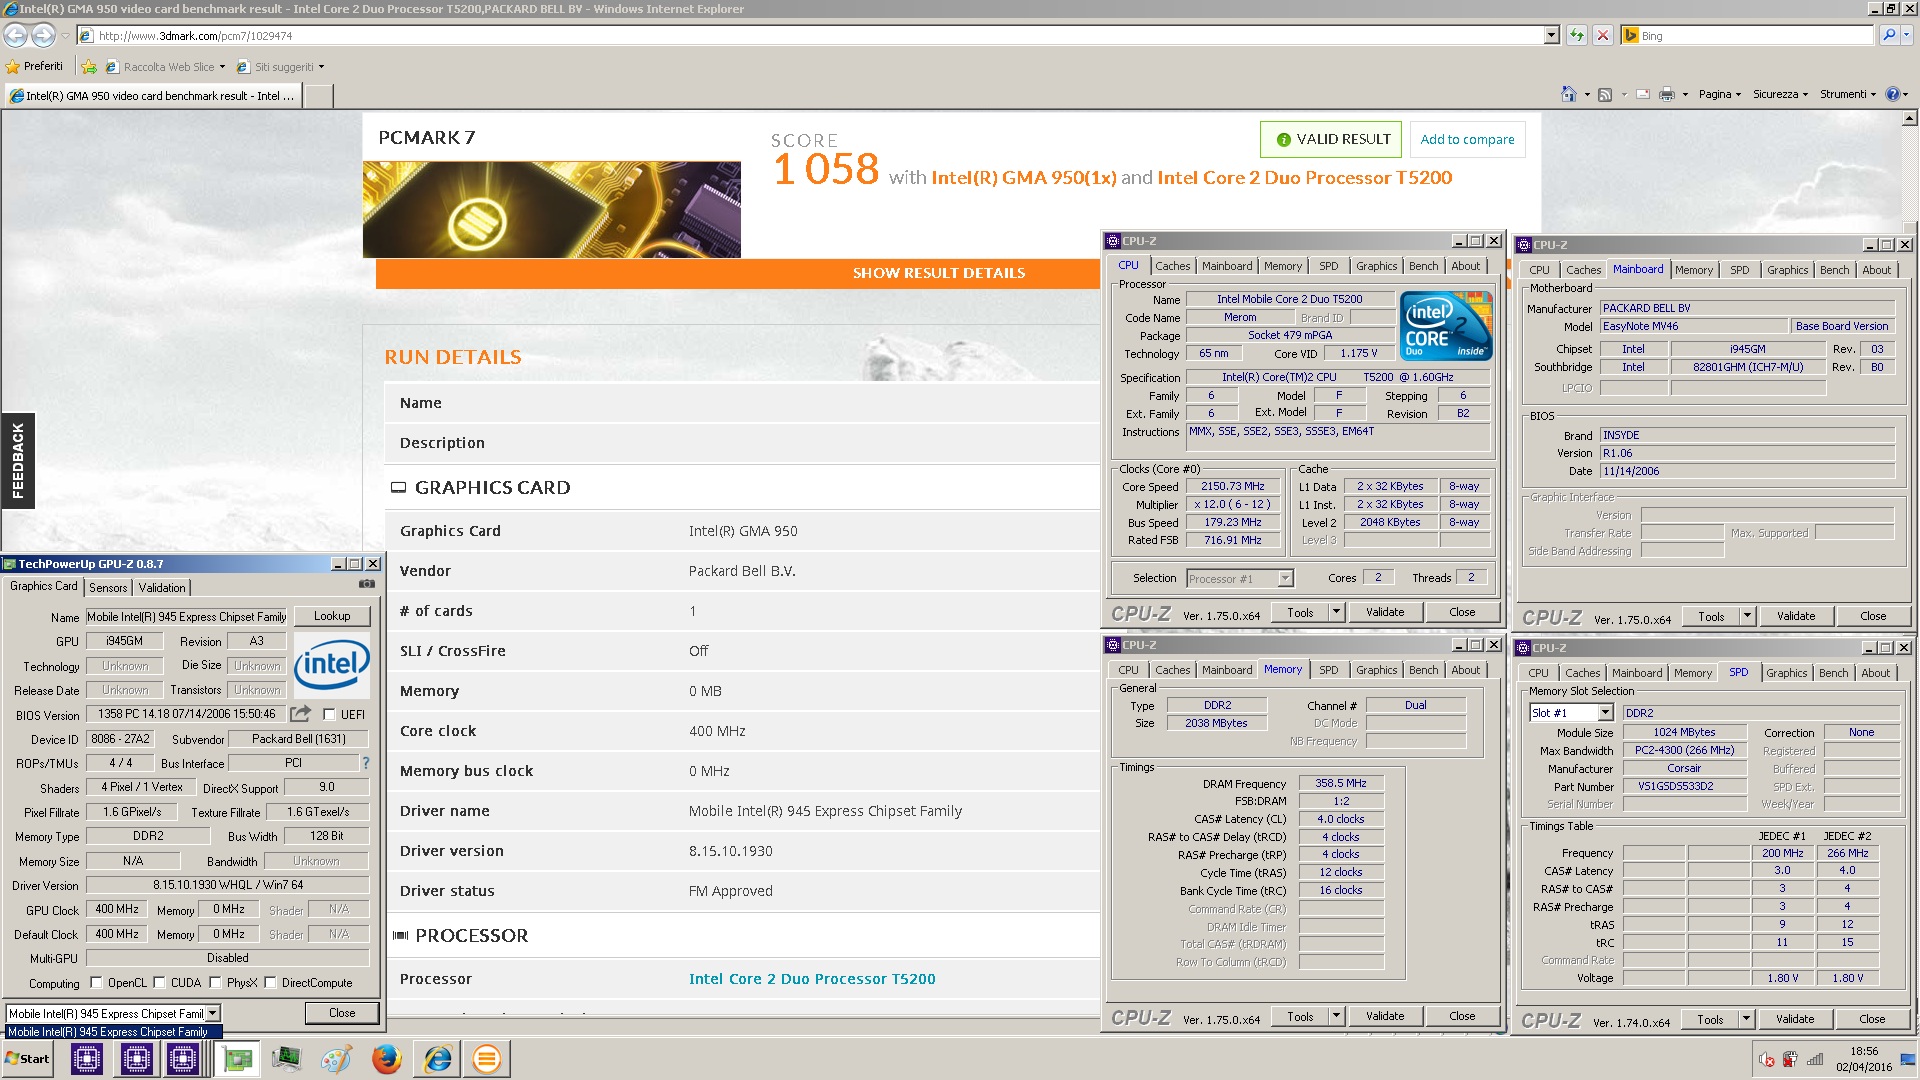This screenshot has width=1920, height=1080.
Task: Click the page scrollbar up arrow
Action: [x=1909, y=118]
